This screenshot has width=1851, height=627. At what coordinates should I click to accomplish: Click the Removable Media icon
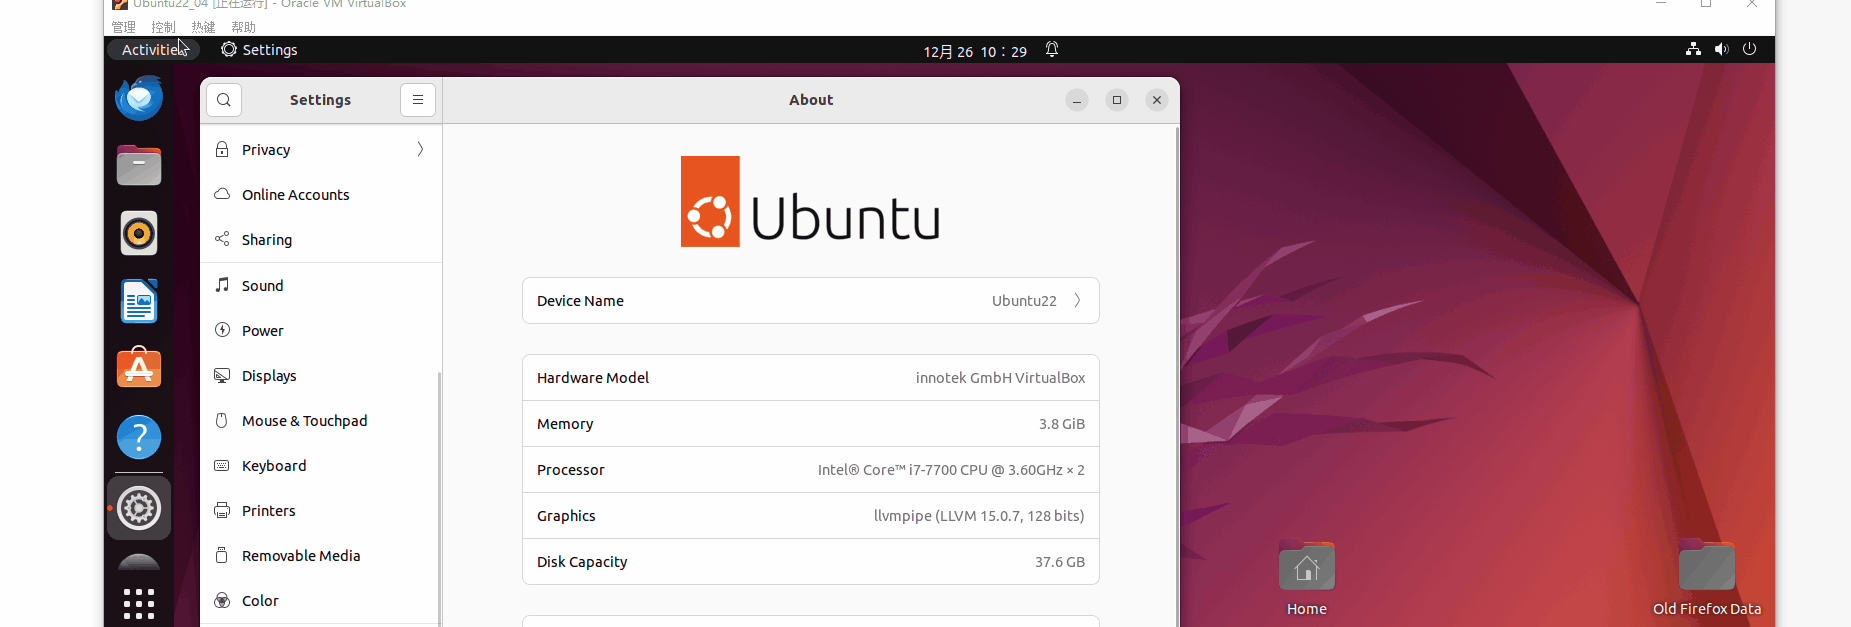[222, 555]
